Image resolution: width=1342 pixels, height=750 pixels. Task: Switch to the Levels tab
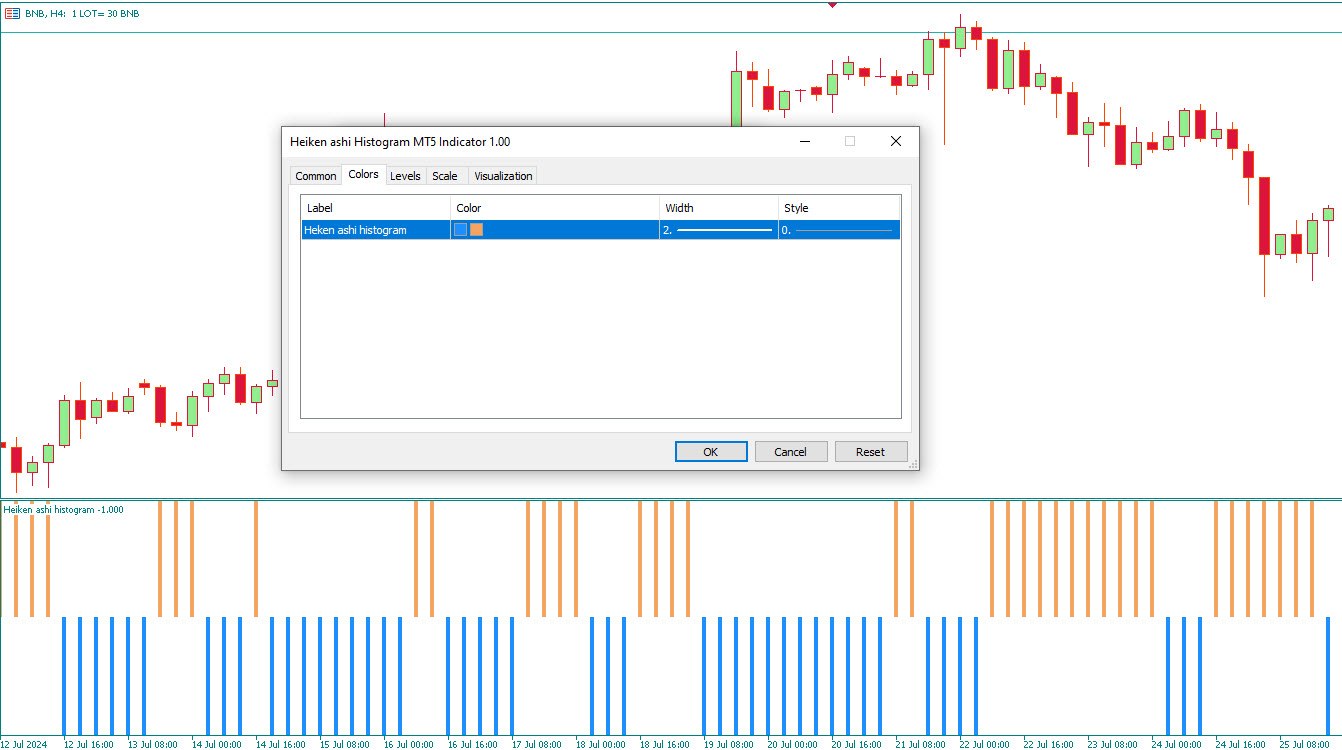(x=406, y=175)
